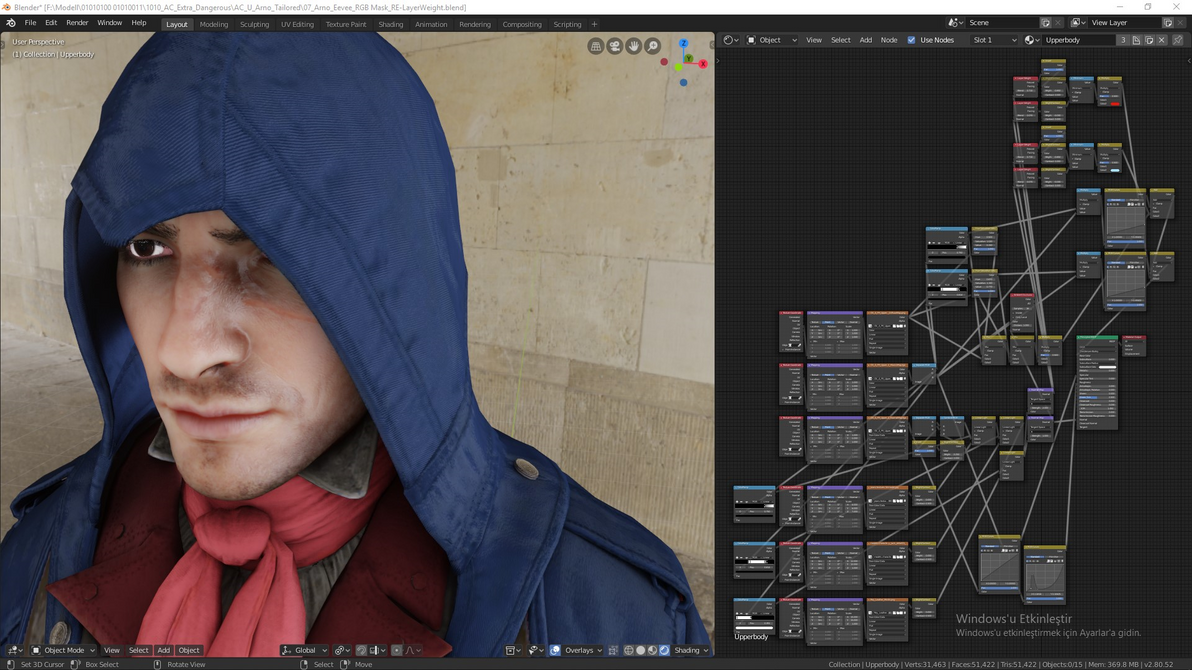The image size is (1192, 670).
Task: Switch to the Compositing workspace tab
Action: click(x=522, y=24)
